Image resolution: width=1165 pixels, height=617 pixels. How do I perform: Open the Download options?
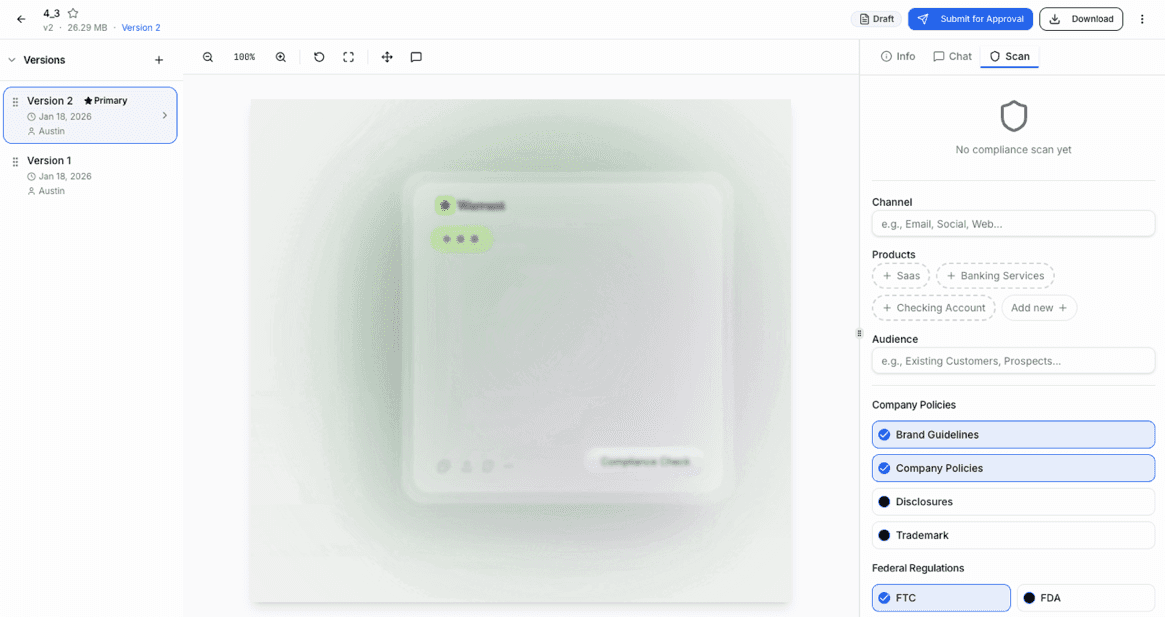coord(1081,18)
